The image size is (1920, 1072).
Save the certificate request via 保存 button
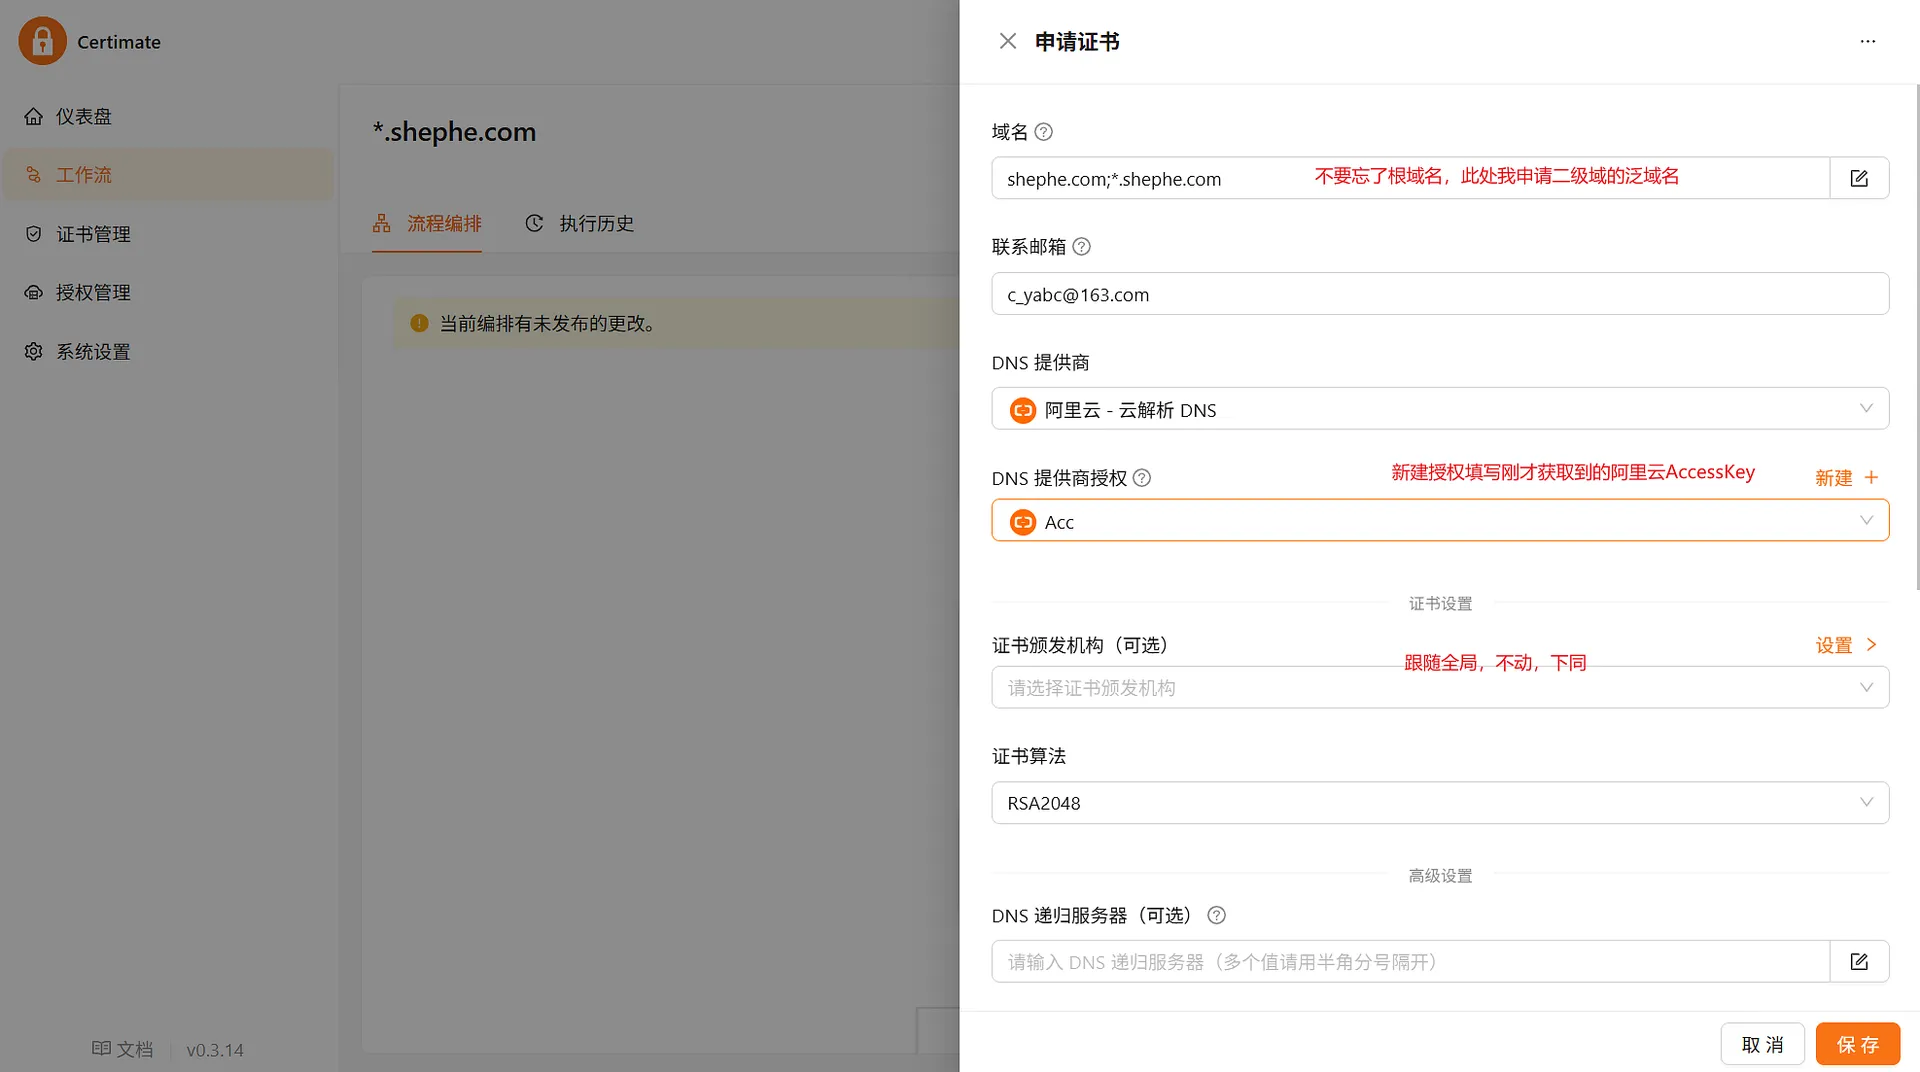pyautogui.click(x=1857, y=1043)
